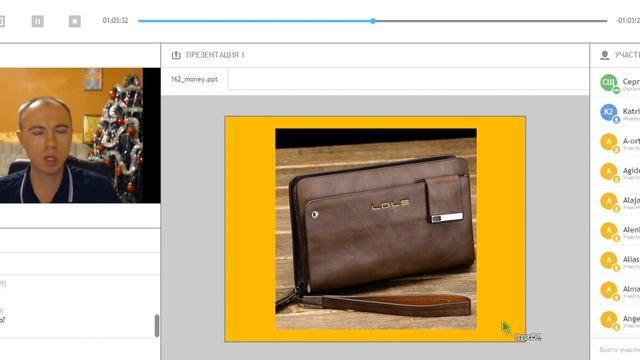
Task: Click the blue K2 moderator avatar
Action: pos(609,112)
